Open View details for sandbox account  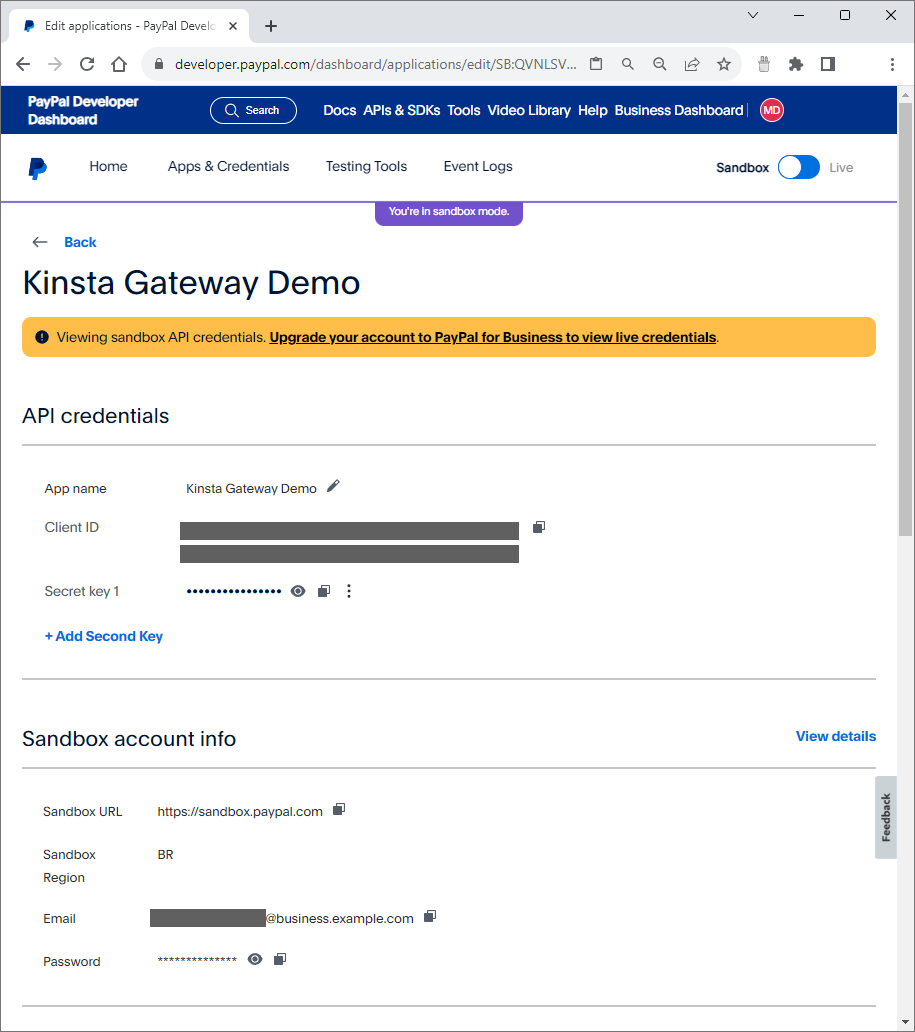point(835,736)
